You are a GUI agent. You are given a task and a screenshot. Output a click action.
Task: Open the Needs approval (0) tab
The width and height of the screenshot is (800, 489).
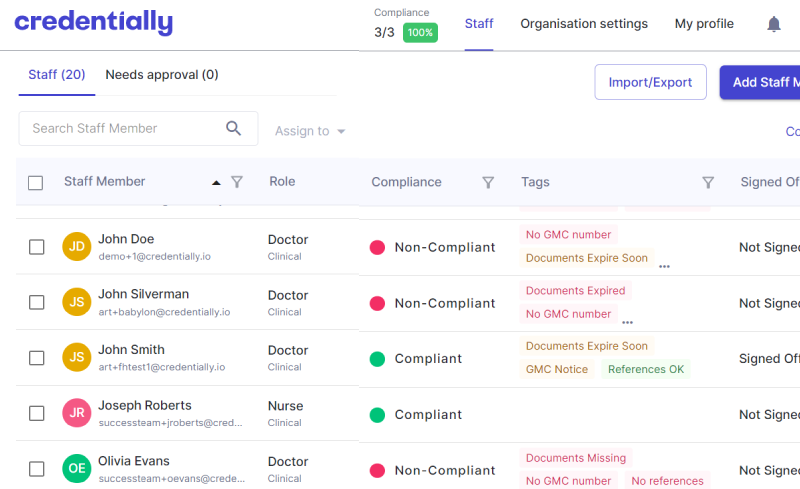click(162, 75)
